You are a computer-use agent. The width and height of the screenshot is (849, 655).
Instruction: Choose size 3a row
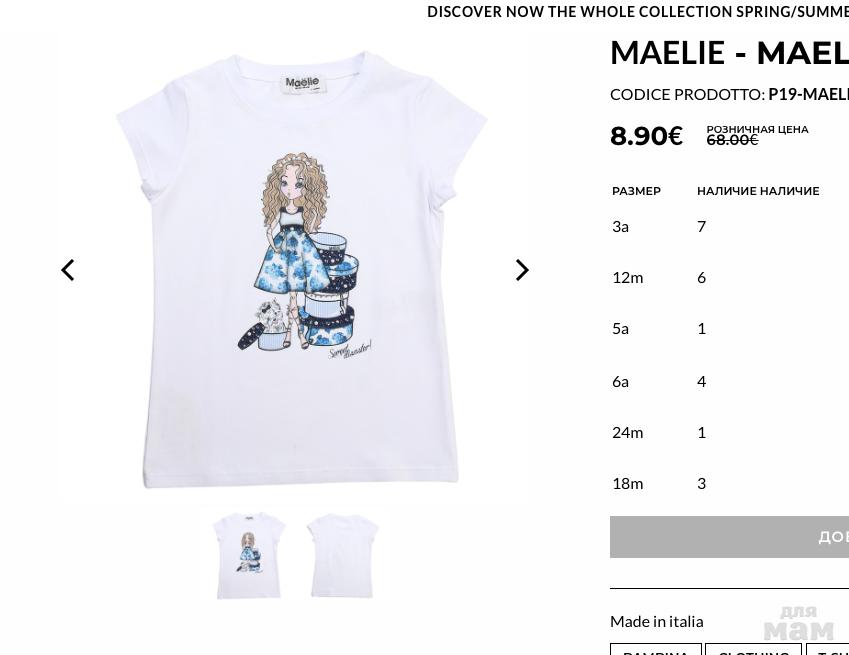pos(730,226)
